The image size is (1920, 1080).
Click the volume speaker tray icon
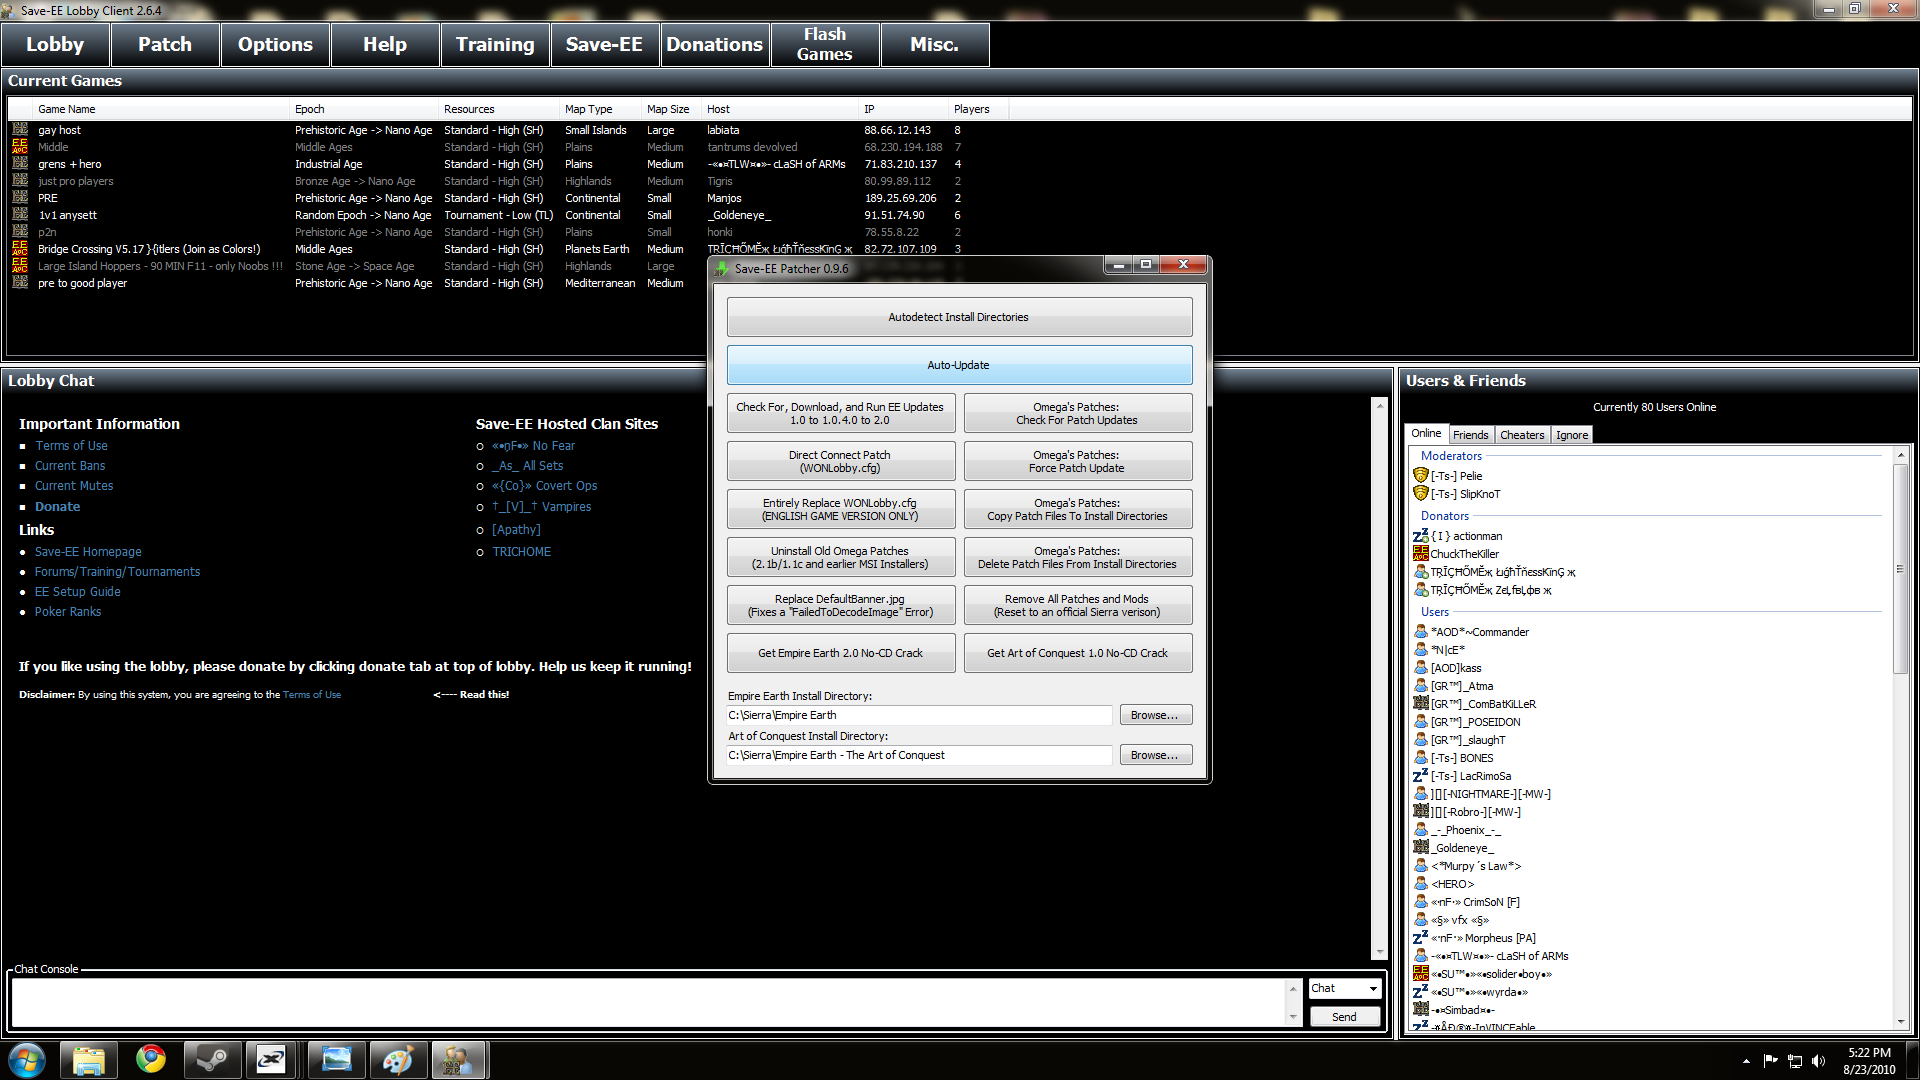click(x=1818, y=1061)
